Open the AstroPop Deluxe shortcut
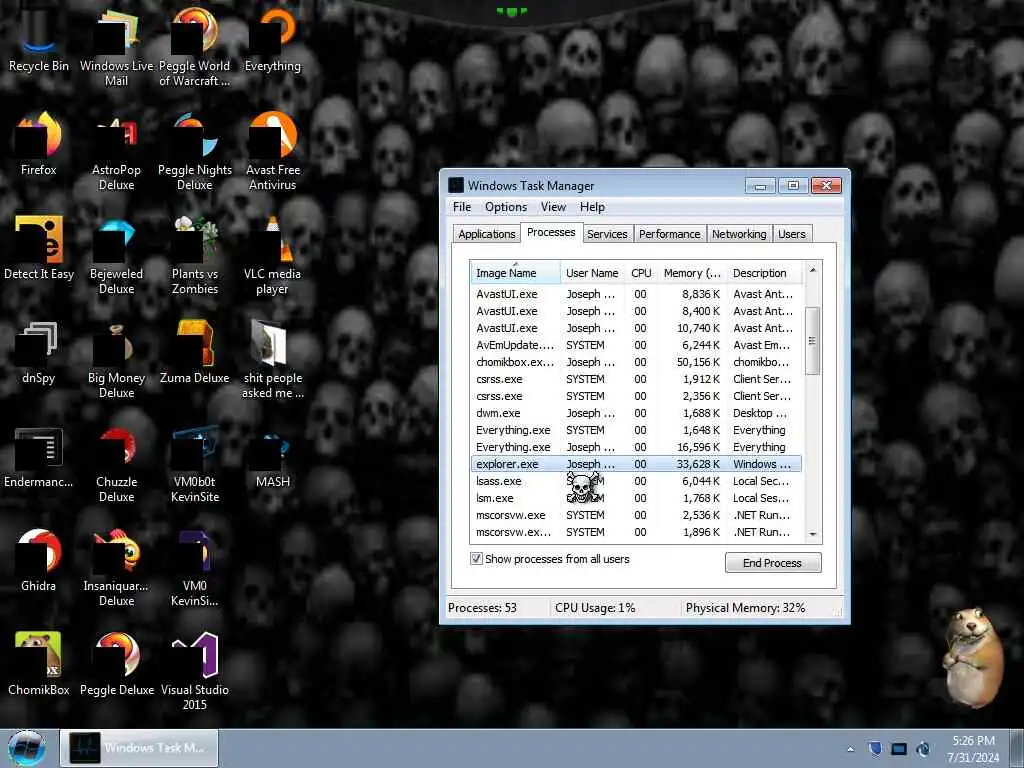Screen dimensions: 1024x768 tap(116, 149)
